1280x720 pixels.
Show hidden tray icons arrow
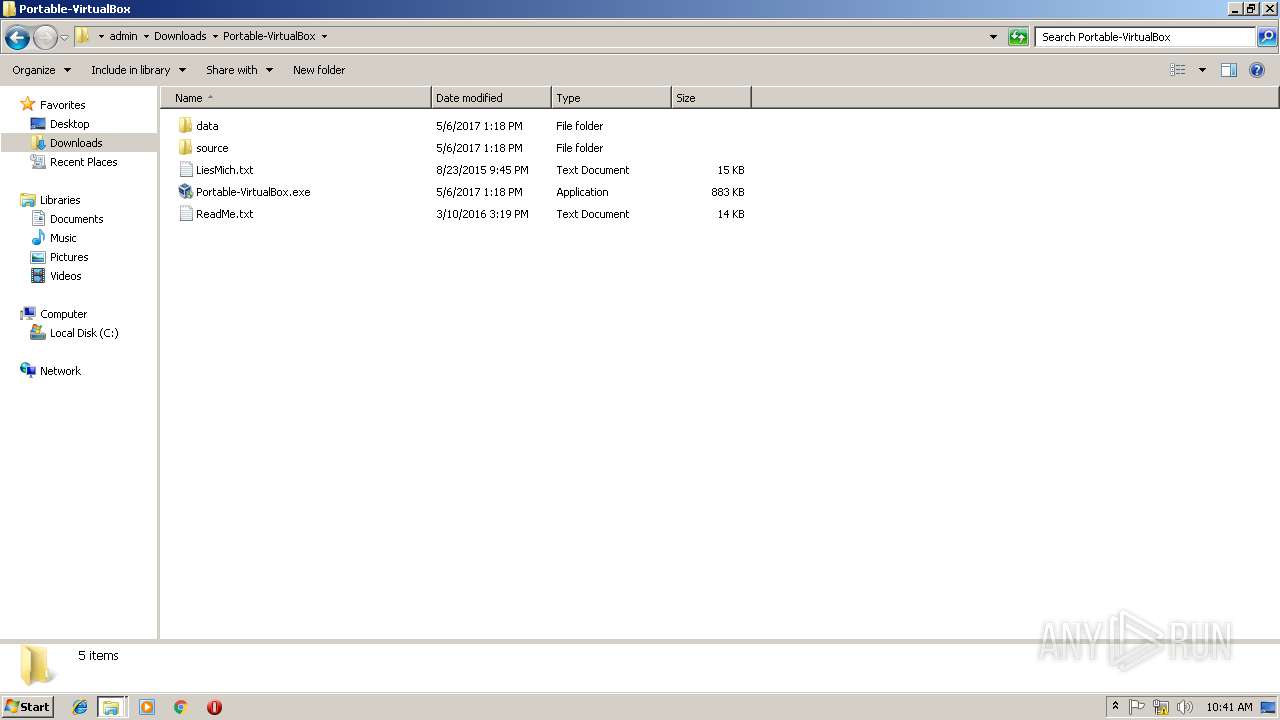[x=1115, y=707]
